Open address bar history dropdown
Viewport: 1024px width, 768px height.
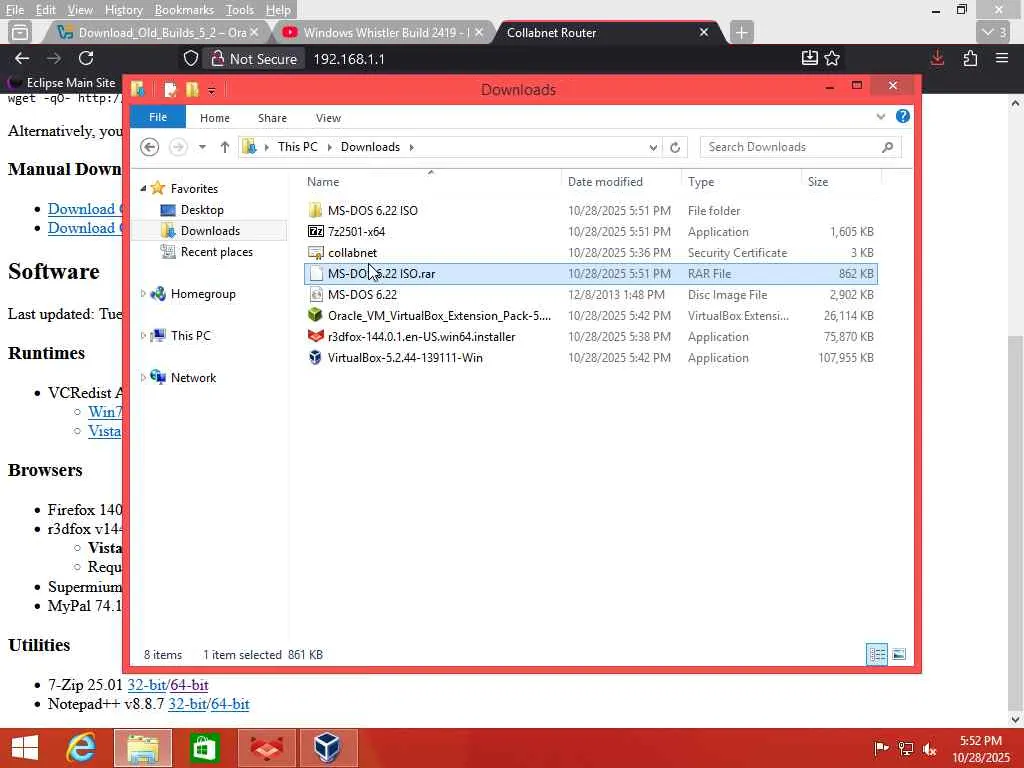tap(652, 148)
